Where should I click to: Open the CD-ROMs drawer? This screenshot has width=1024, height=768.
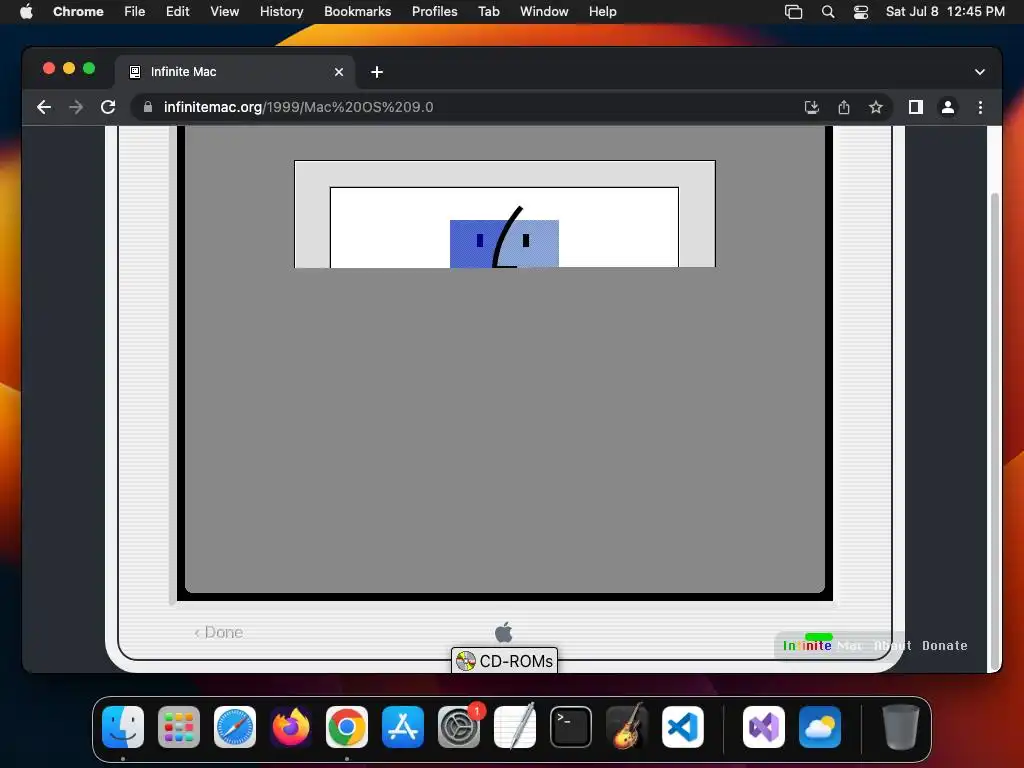pyautogui.click(x=504, y=661)
